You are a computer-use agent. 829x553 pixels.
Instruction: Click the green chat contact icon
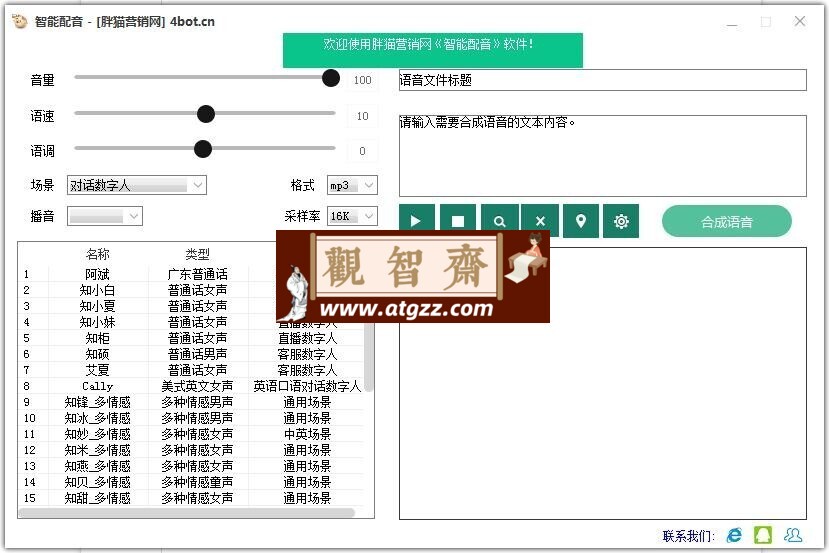point(763,535)
